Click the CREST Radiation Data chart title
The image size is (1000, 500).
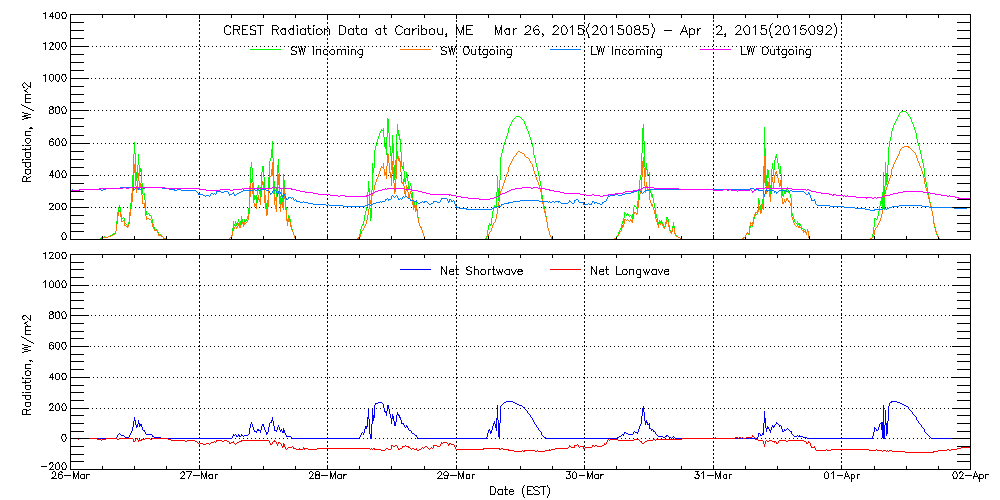(x=530, y=31)
